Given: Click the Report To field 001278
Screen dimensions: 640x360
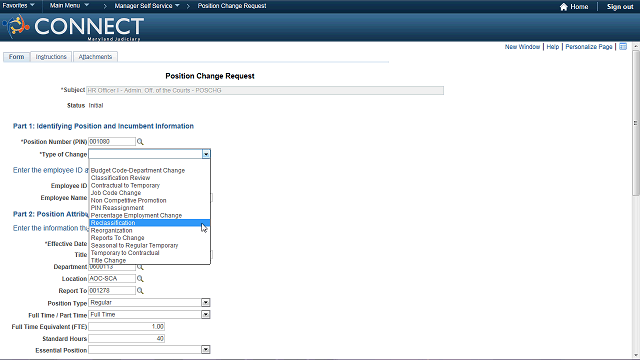Looking at the screenshot, I should 112,291.
